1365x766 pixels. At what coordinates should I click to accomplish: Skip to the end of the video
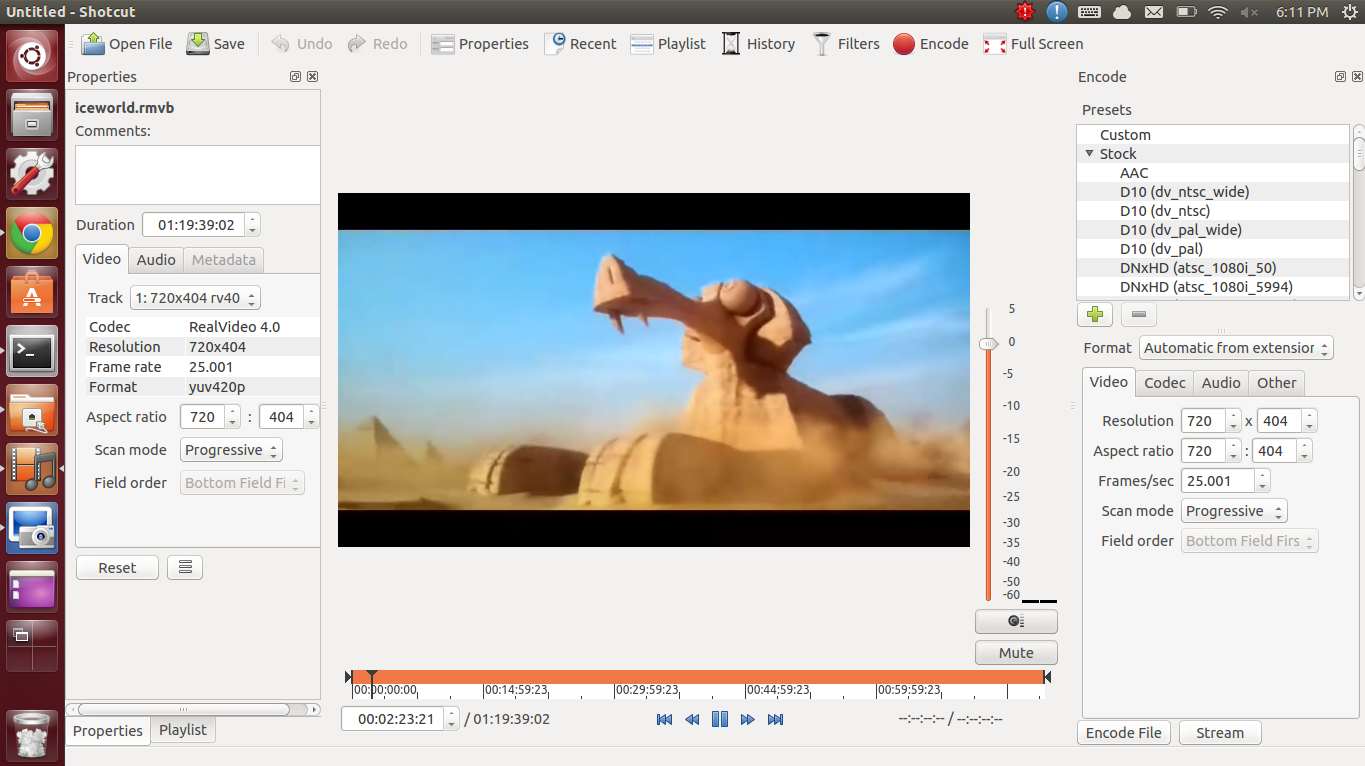pyautogui.click(x=775, y=719)
